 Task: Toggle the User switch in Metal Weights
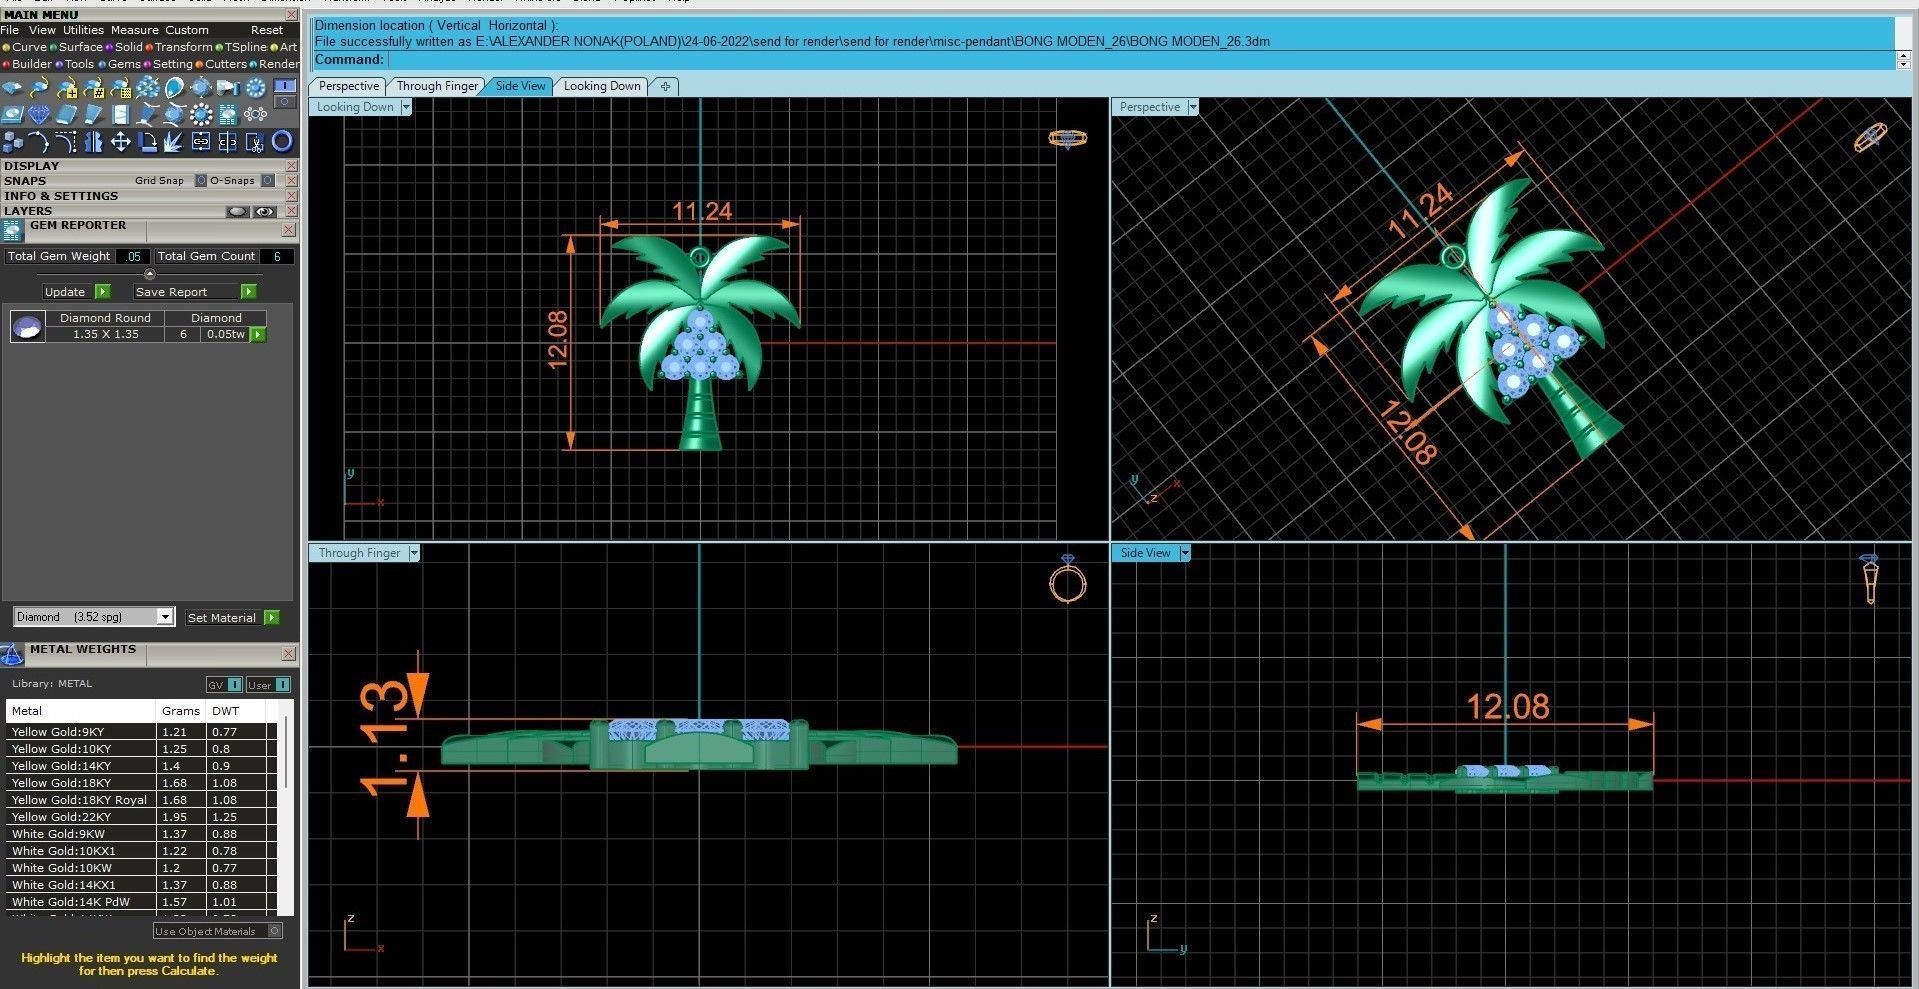[282, 685]
